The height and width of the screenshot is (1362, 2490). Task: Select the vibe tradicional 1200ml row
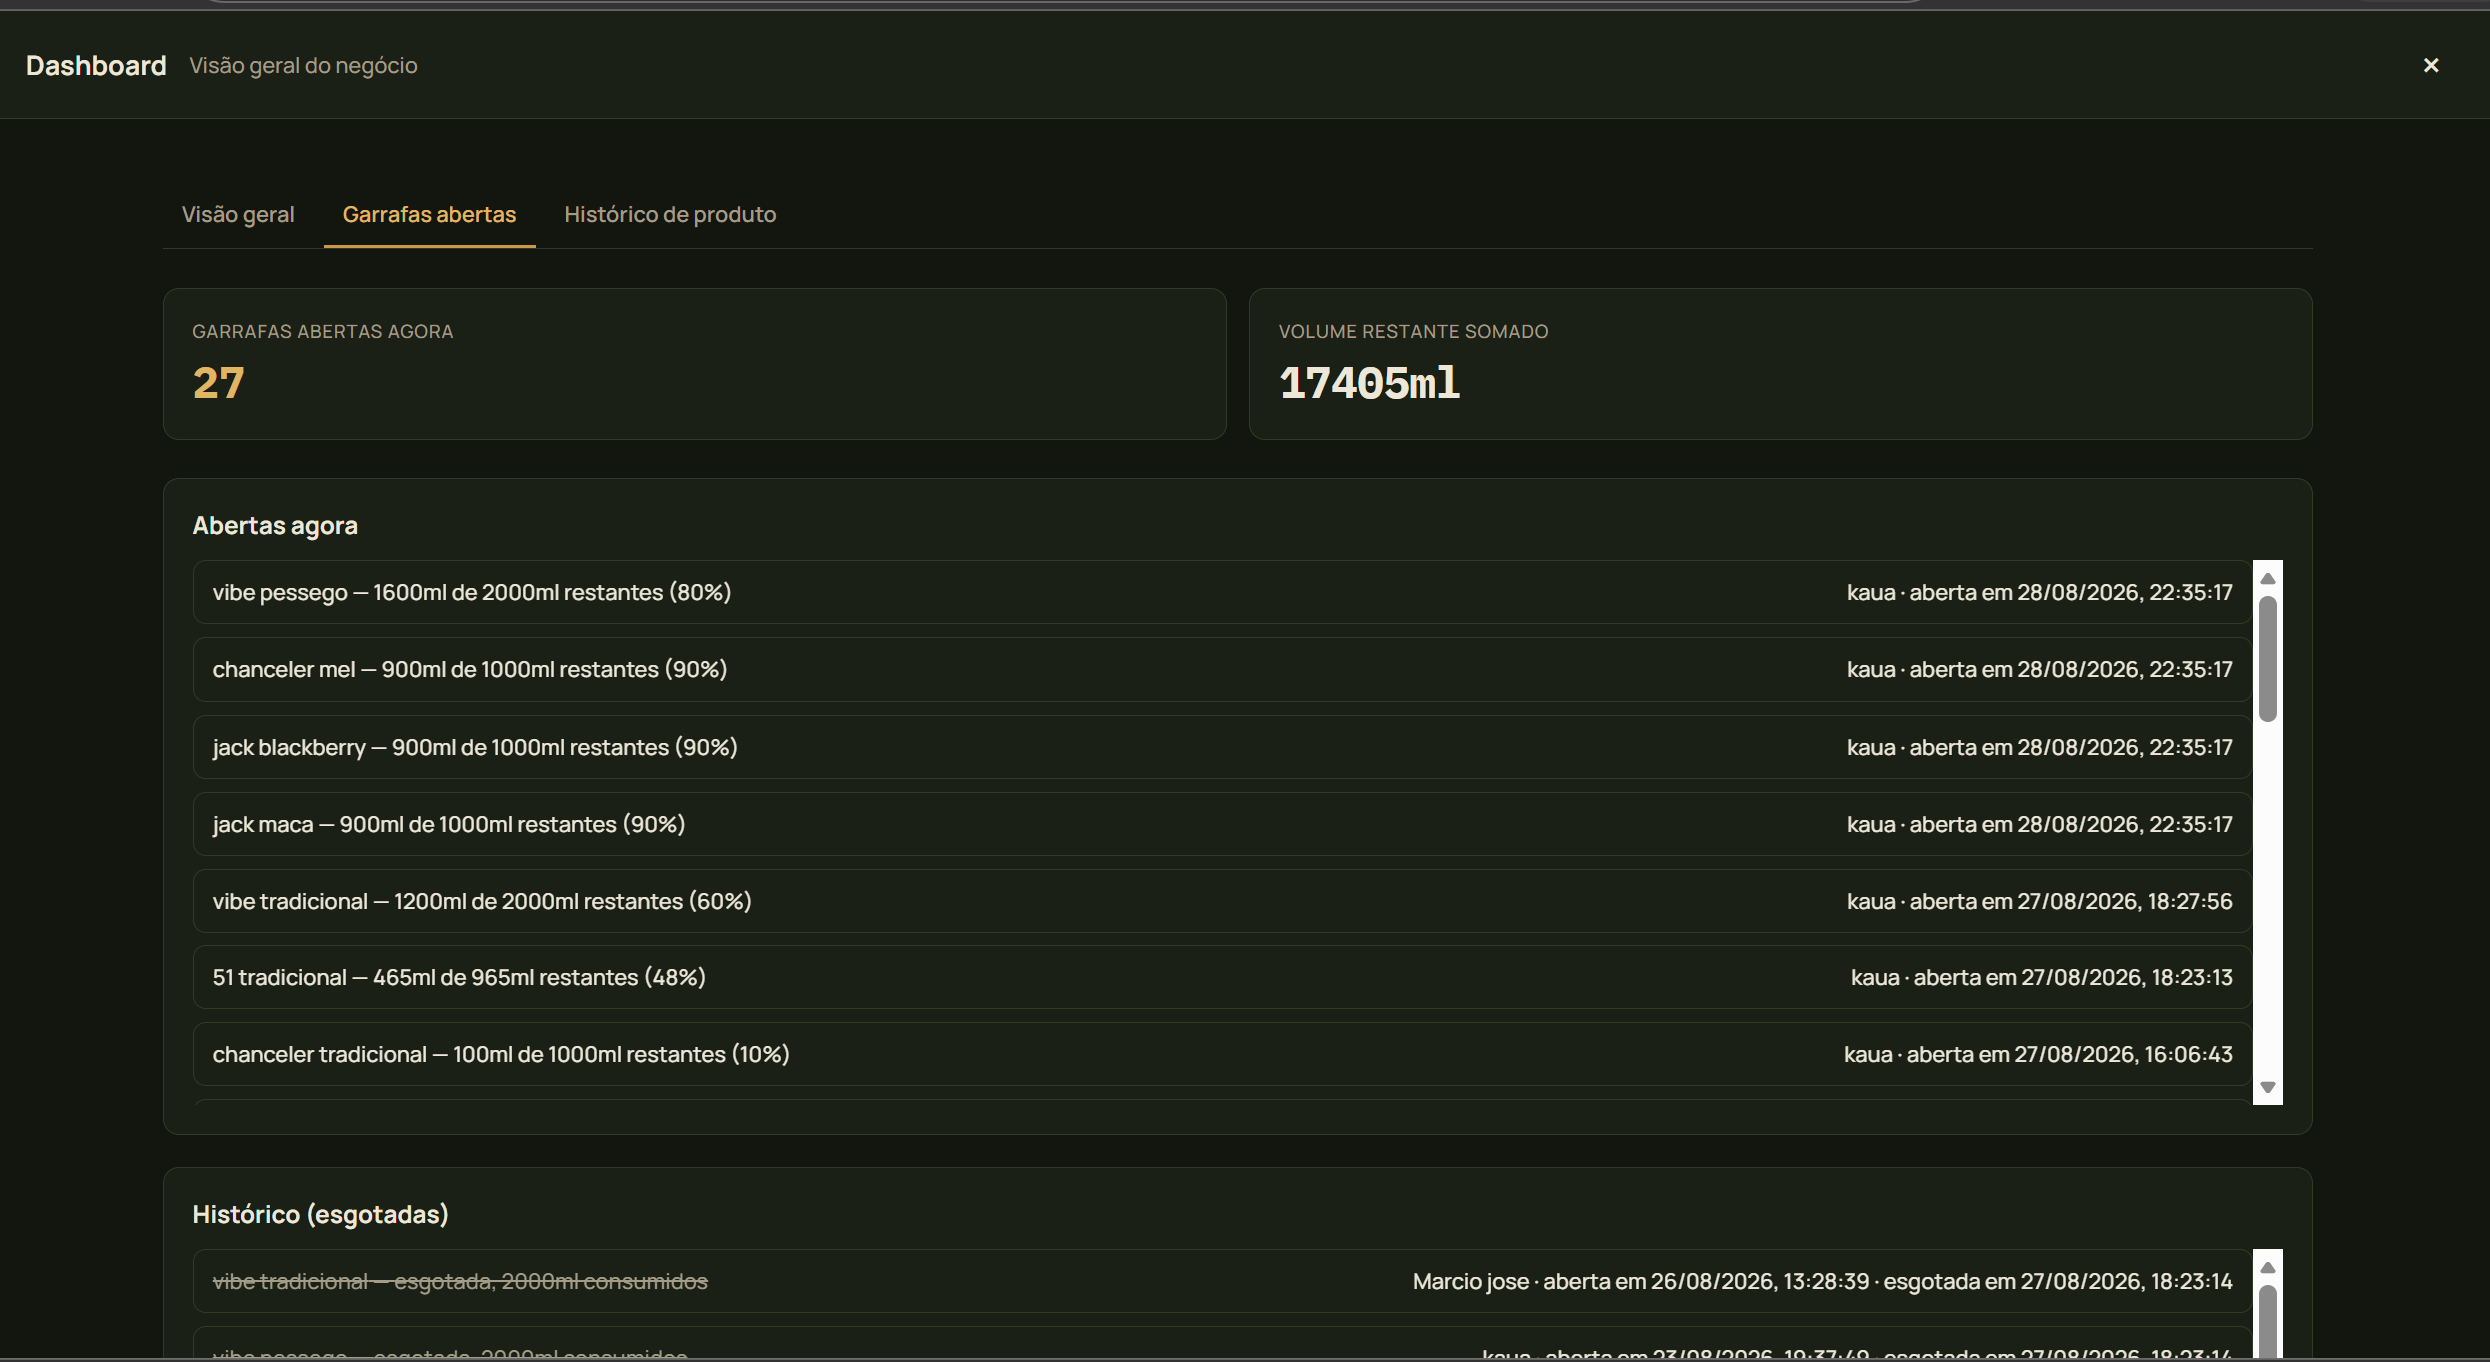click(1222, 901)
